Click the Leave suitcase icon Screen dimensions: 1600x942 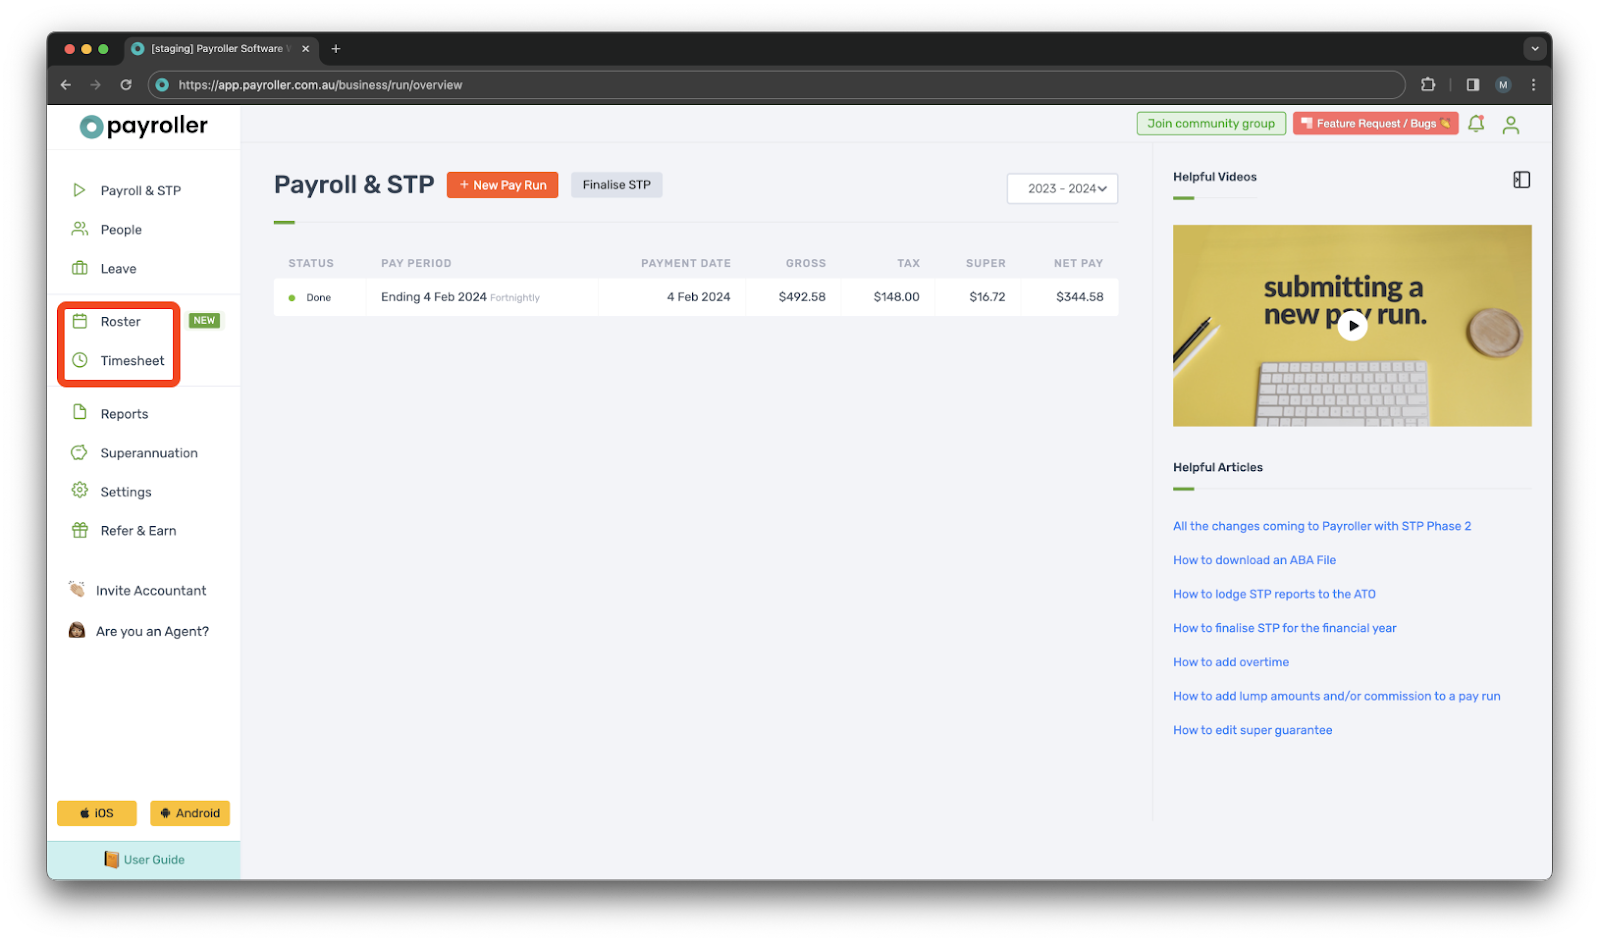click(x=79, y=268)
